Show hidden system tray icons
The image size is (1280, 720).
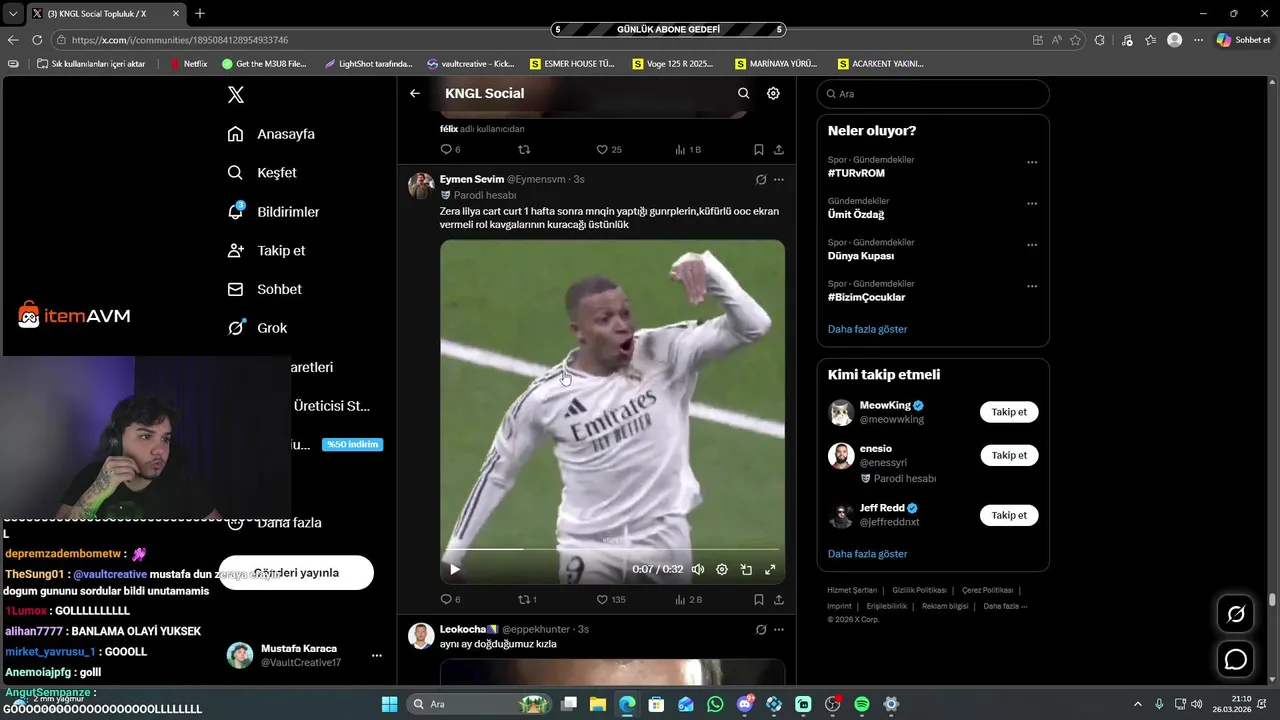(1137, 704)
